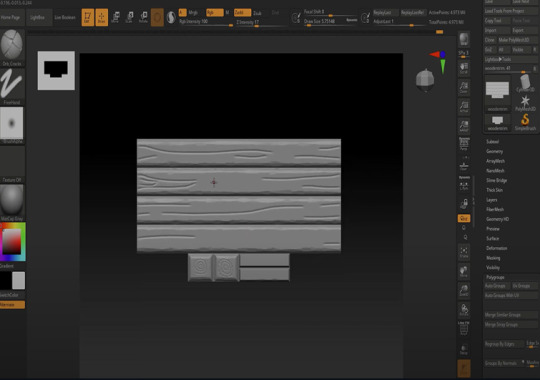The image size is (540, 380).
Task: Expand the Deformation section
Action: pyautogui.click(x=496, y=248)
